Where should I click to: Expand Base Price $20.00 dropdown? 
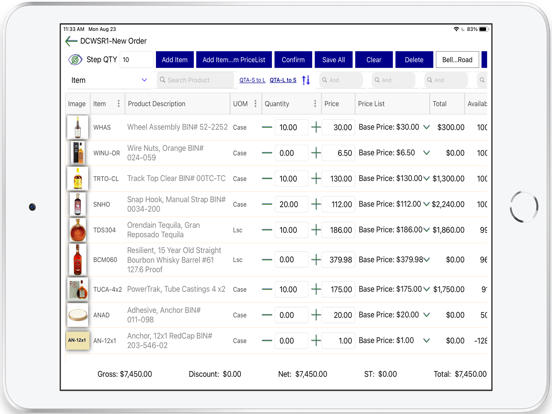click(426, 315)
